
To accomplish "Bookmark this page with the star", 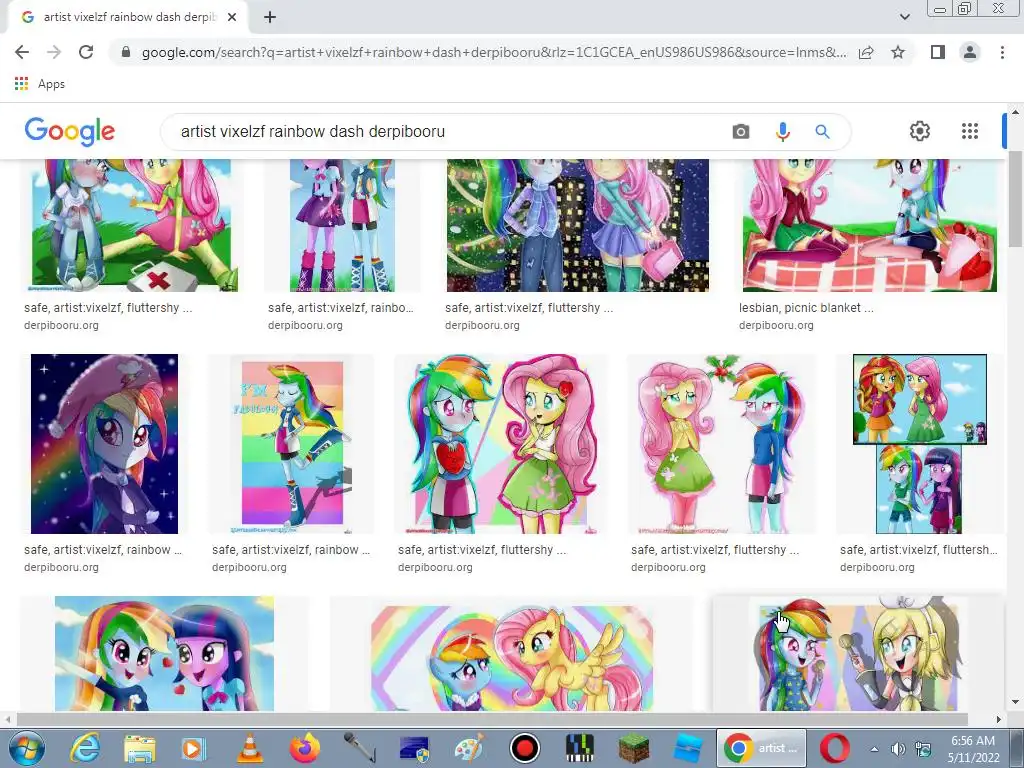I will [898, 52].
